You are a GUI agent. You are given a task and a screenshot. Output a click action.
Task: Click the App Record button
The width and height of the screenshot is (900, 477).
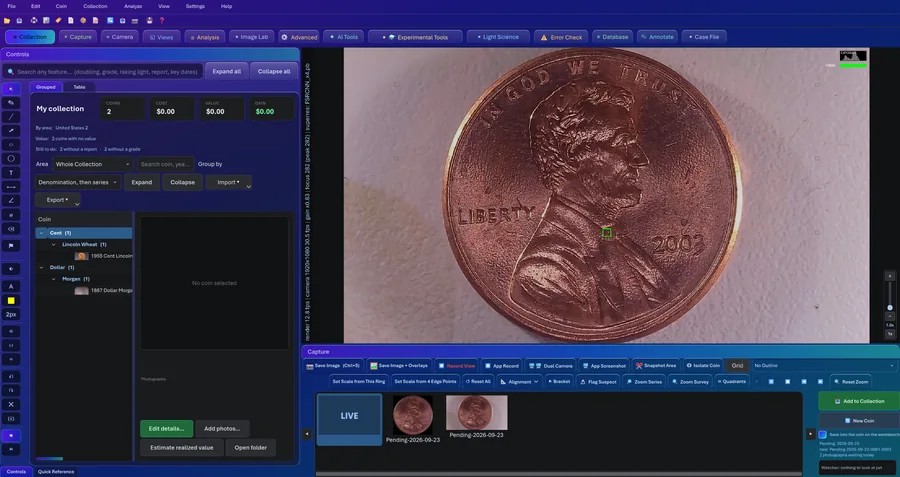point(502,366)
